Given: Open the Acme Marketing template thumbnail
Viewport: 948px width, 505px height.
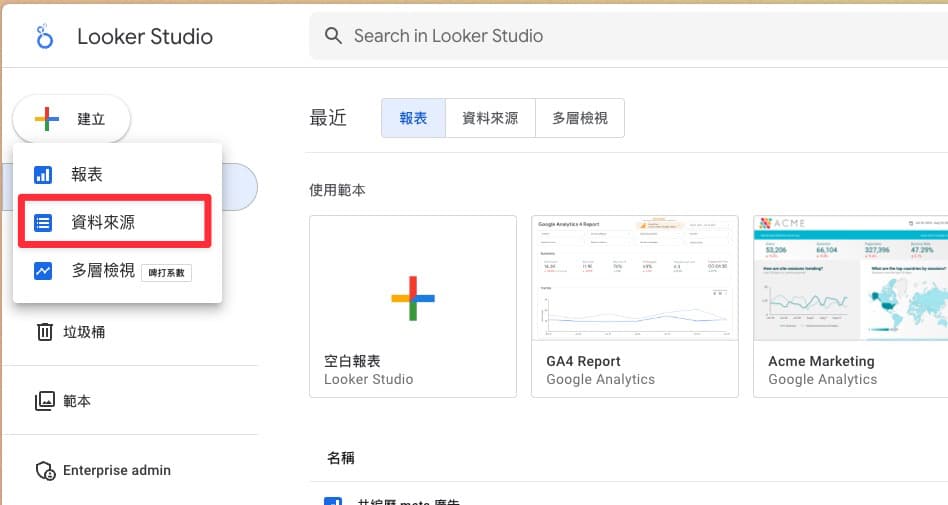Looking at the screenshot, I should pyautogui.click(x=850, y=278).
